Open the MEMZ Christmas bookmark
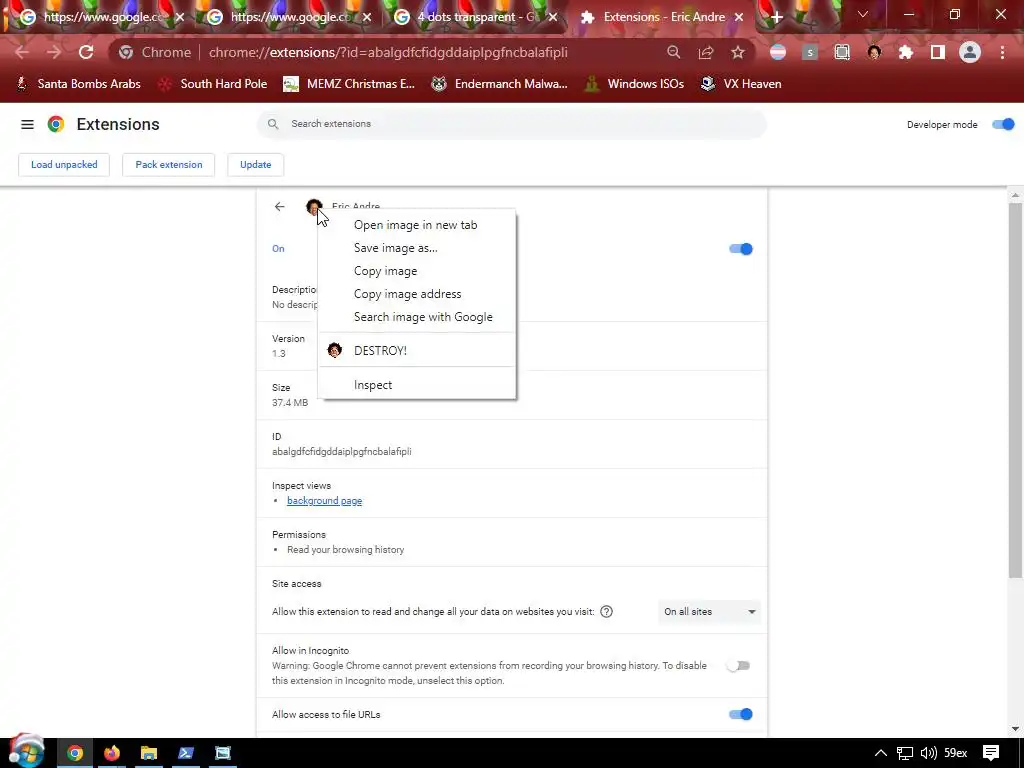Viewport: 1024px width, 768px height. (349, 84)
